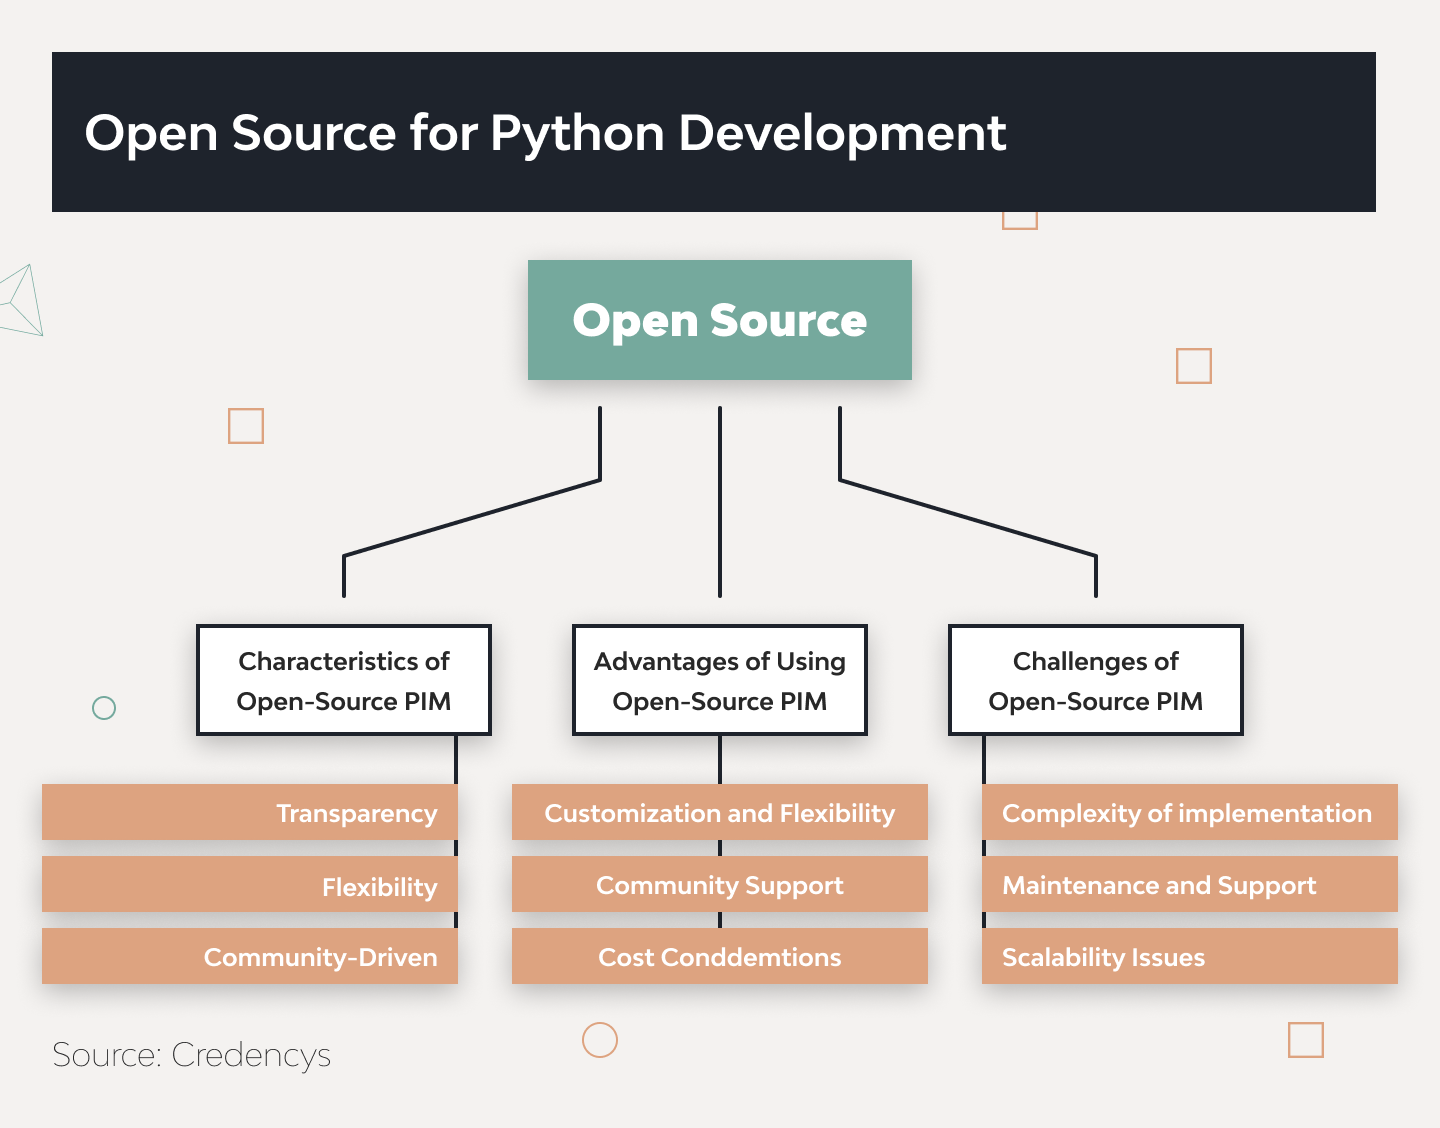The image size is (1440, 1128).
Task: Click the Flexibility bar
Action: (x=250, y=885)
